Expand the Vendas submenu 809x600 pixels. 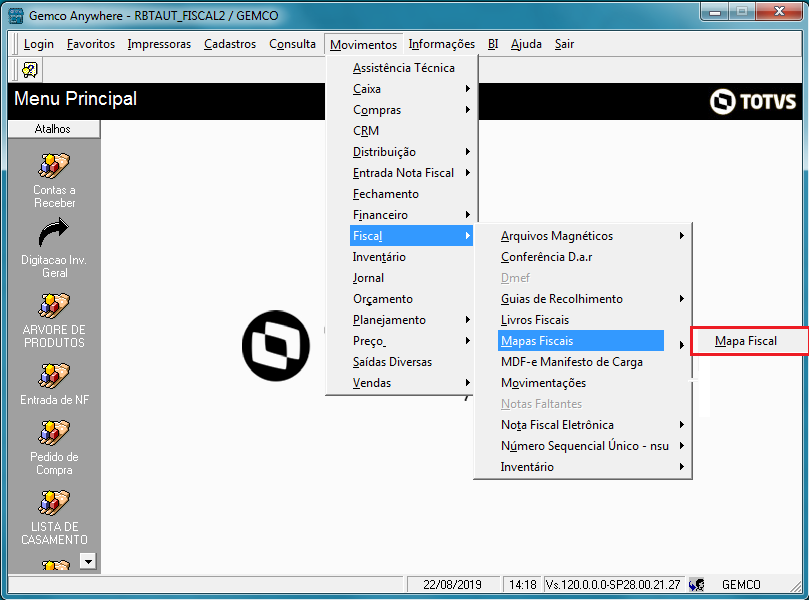[x=411, y=383]
